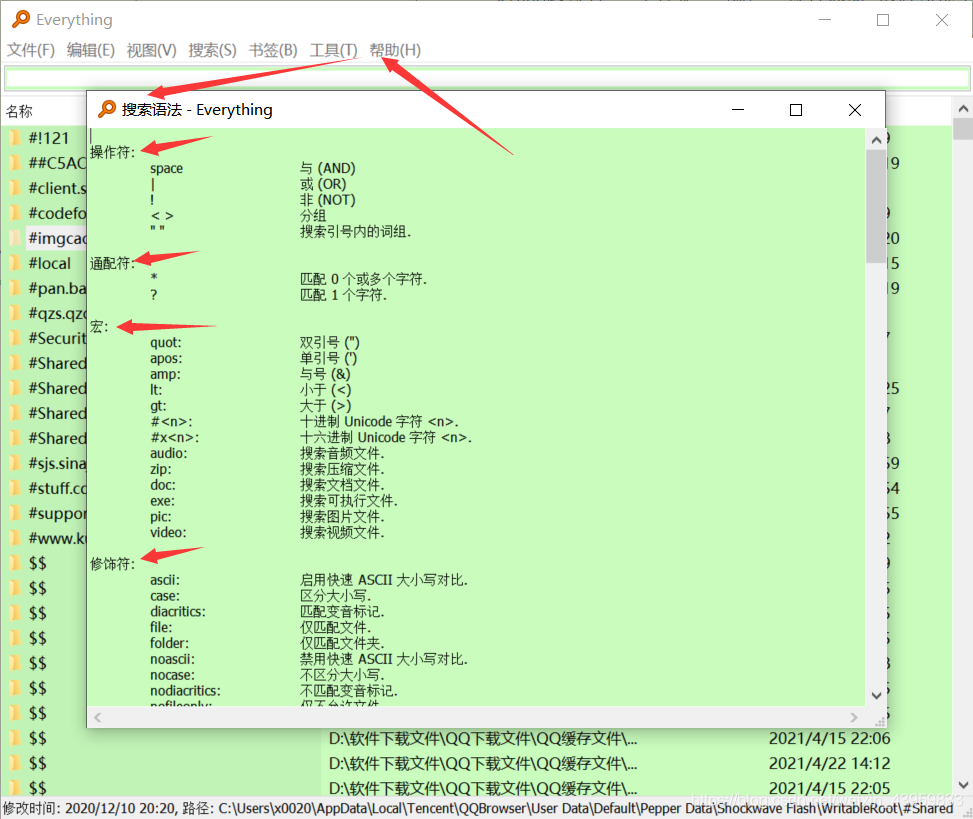Click the magnifier icon in 搜索语法 dialog title
973x819 pixels.
point(107,109)
